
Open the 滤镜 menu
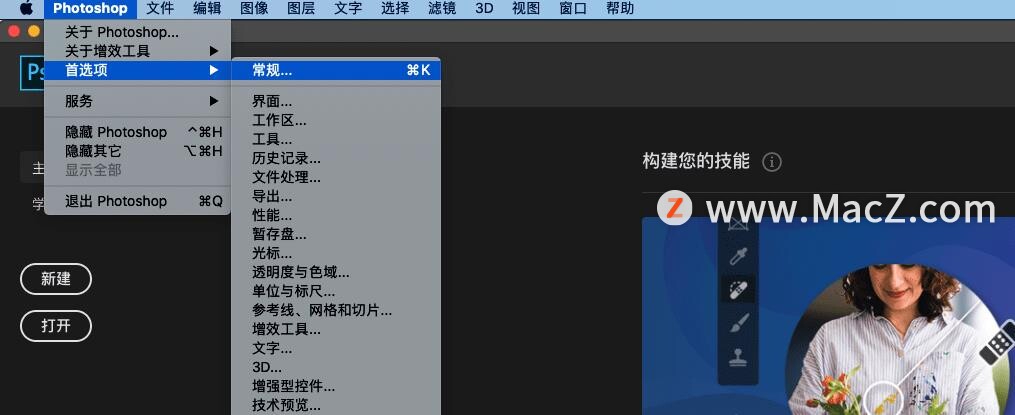pyautogui.click(x=442, y=8)
